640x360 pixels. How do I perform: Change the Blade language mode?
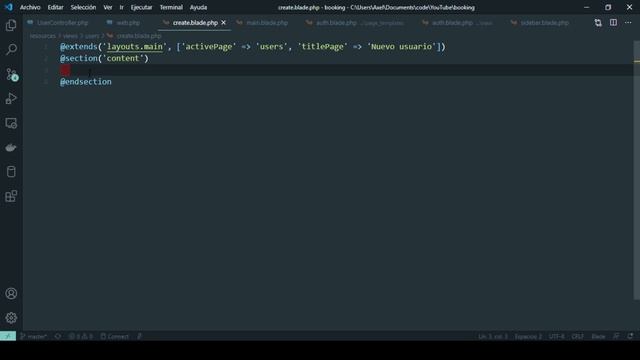[x=598, y=336]
